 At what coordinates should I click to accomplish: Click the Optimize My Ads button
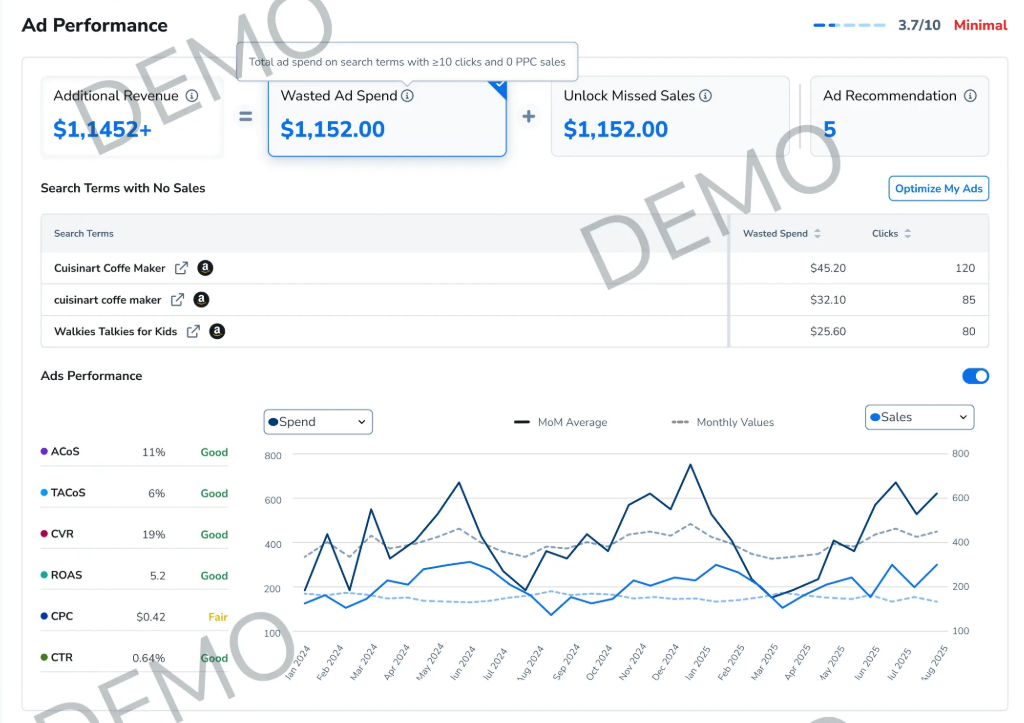click(x=938, y=189)
